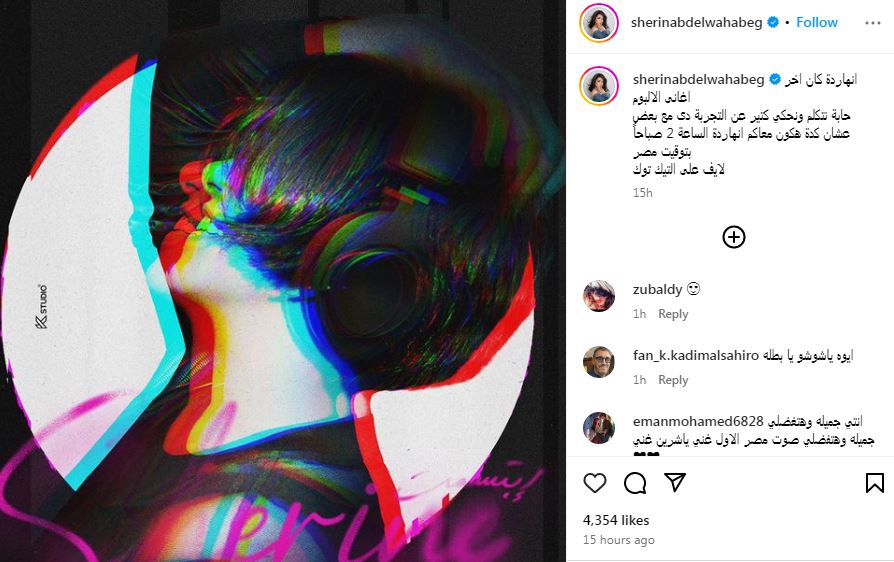This screenshot has height=562, width=894.
Task: Share post via paper plane icon
Action: 674,482
